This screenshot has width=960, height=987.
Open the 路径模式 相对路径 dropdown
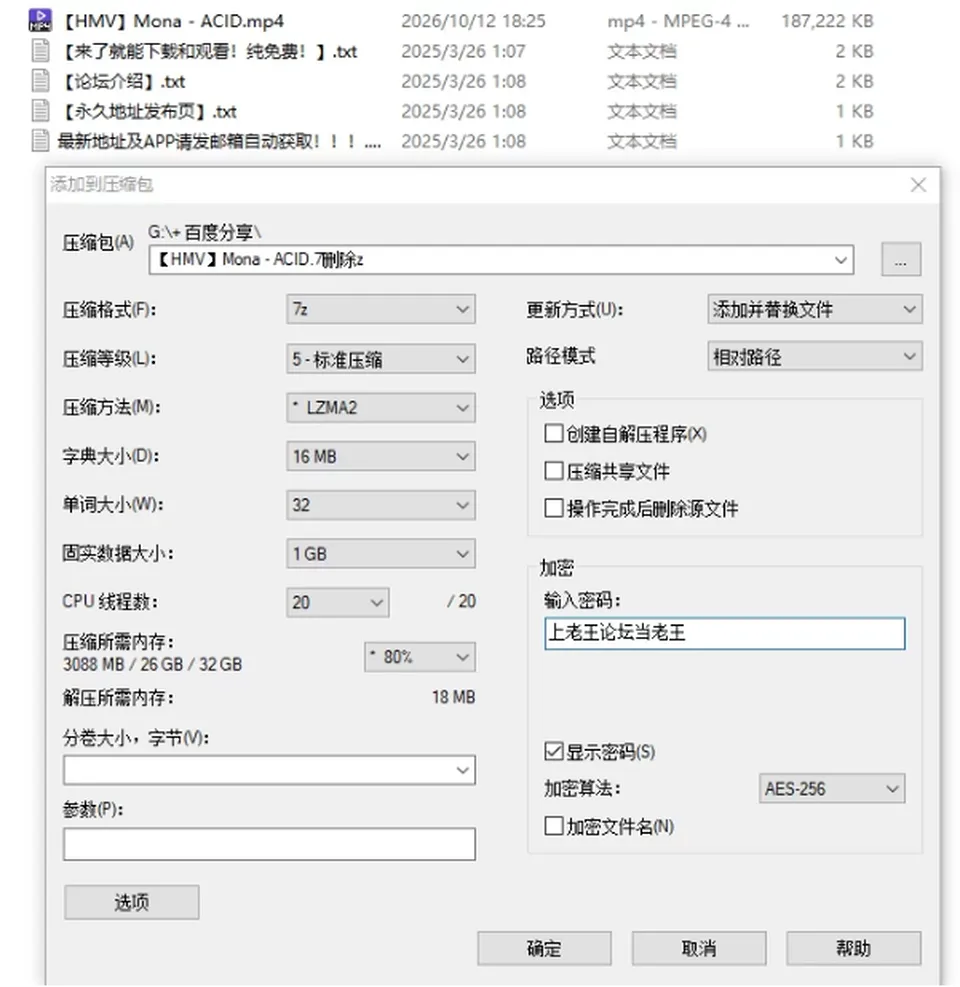tap(815, 356)
